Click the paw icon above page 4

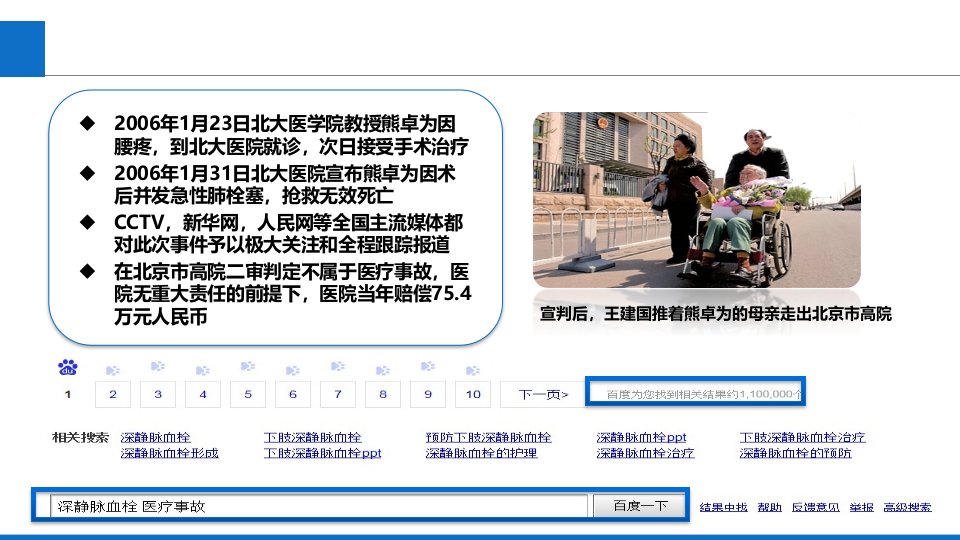click(x=203, y=370)
